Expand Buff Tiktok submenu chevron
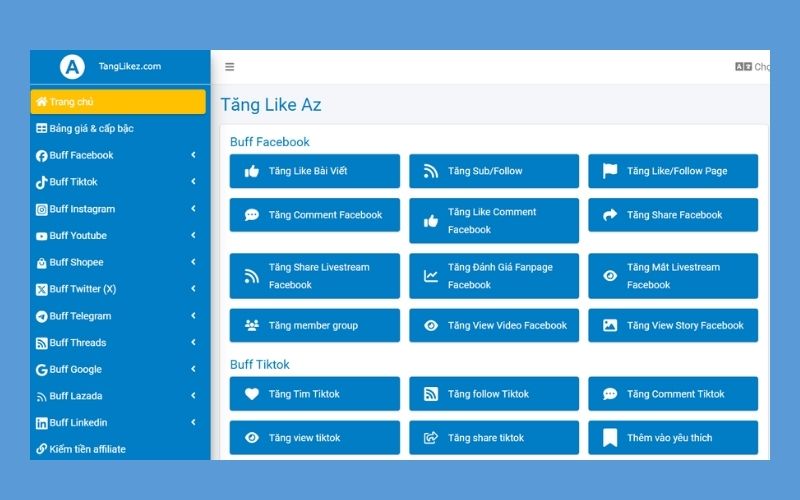Image resolution: width=800 pixels, height=500 pixels. click(193, 181)
